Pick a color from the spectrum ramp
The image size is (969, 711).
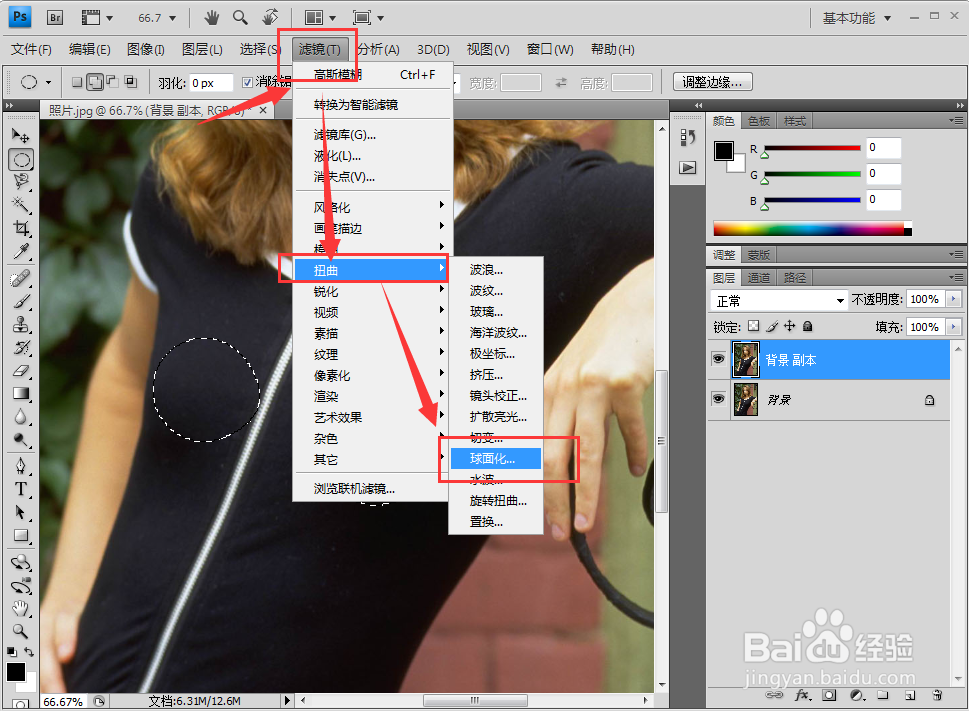[x=810, y=227]
